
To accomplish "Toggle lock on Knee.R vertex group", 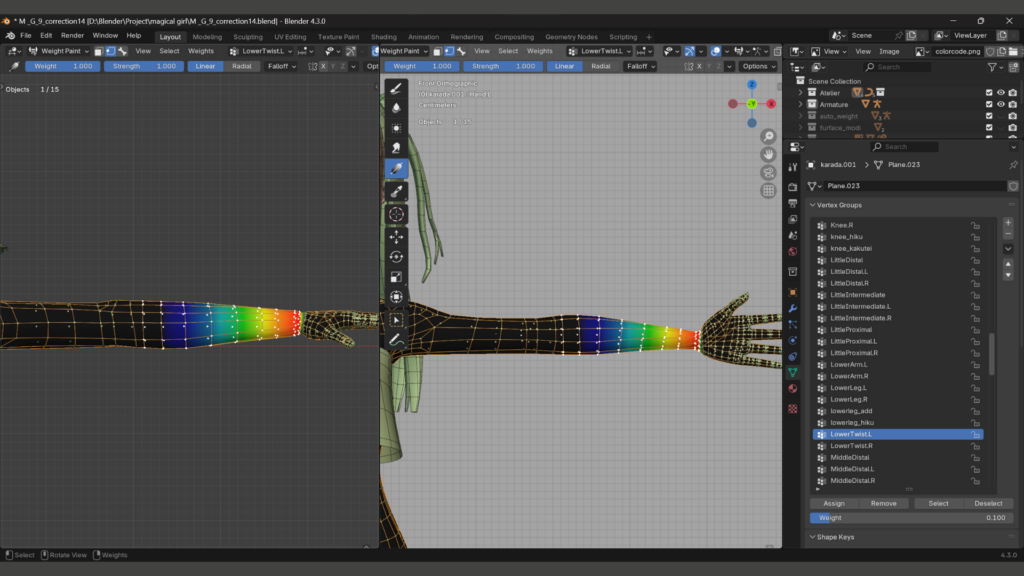I will (975, 225).
